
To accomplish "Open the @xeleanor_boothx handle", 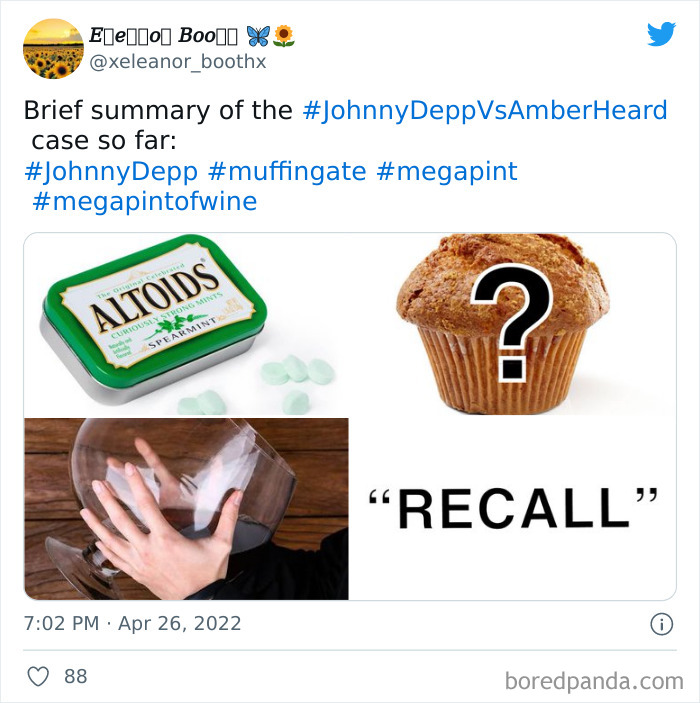I will coord(178,62).
